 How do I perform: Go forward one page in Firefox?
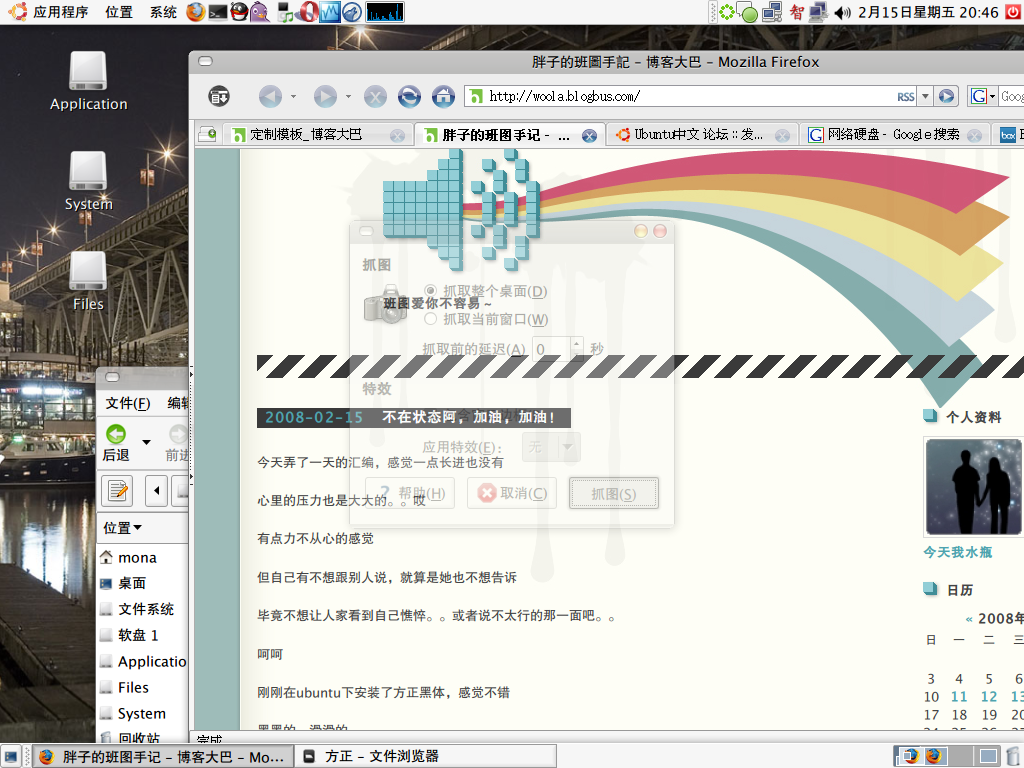(325, 97)
